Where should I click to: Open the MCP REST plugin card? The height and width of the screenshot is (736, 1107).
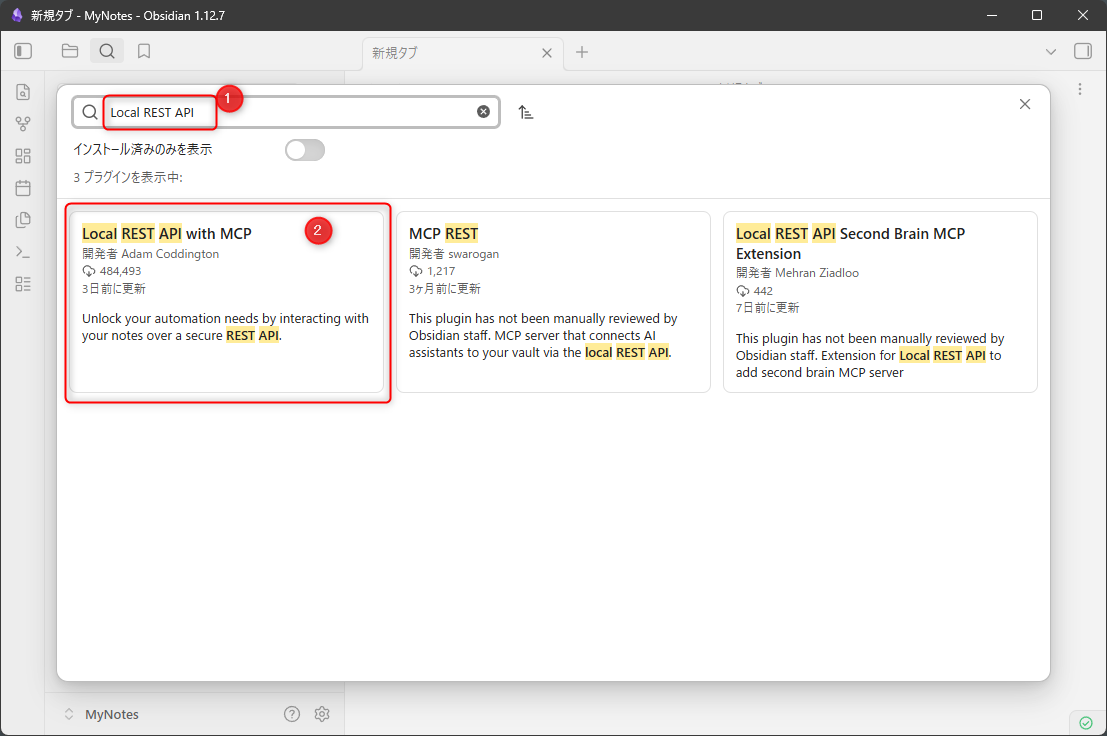(x=554, y=302)
